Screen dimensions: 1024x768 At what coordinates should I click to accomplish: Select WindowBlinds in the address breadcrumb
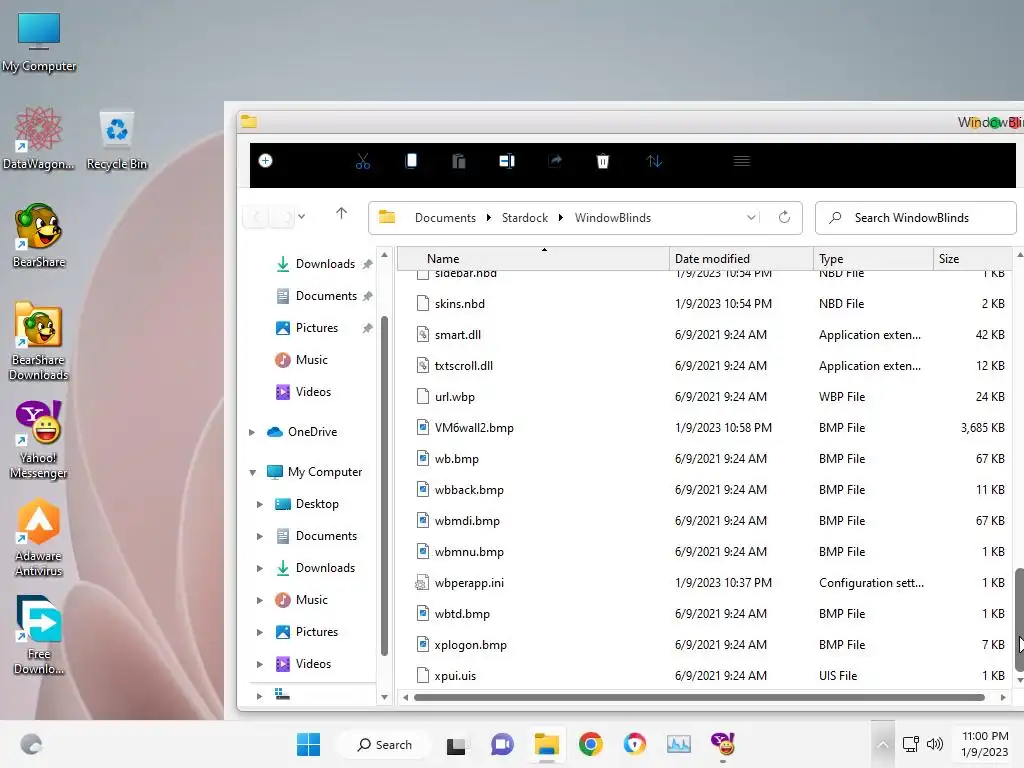point(613,217)
